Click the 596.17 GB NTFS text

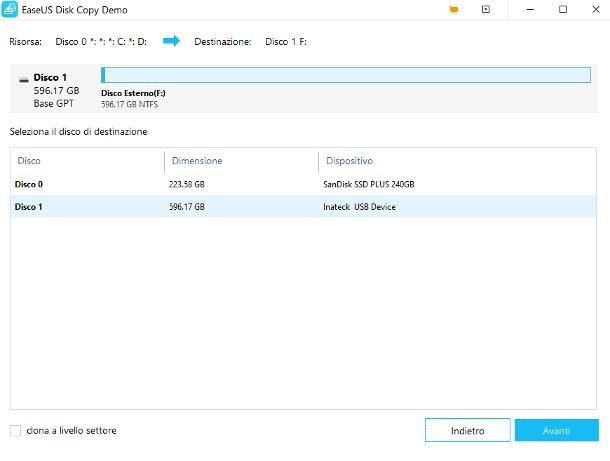pos(130,104)
